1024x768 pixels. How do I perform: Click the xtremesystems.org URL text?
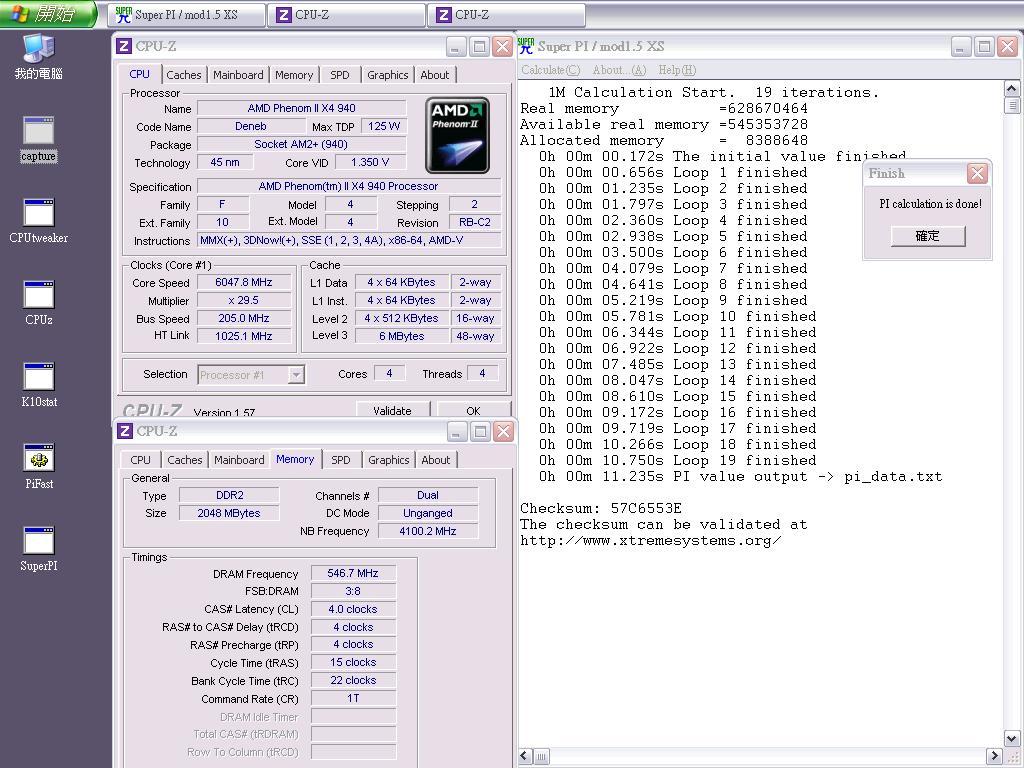(x=650, y=541)
